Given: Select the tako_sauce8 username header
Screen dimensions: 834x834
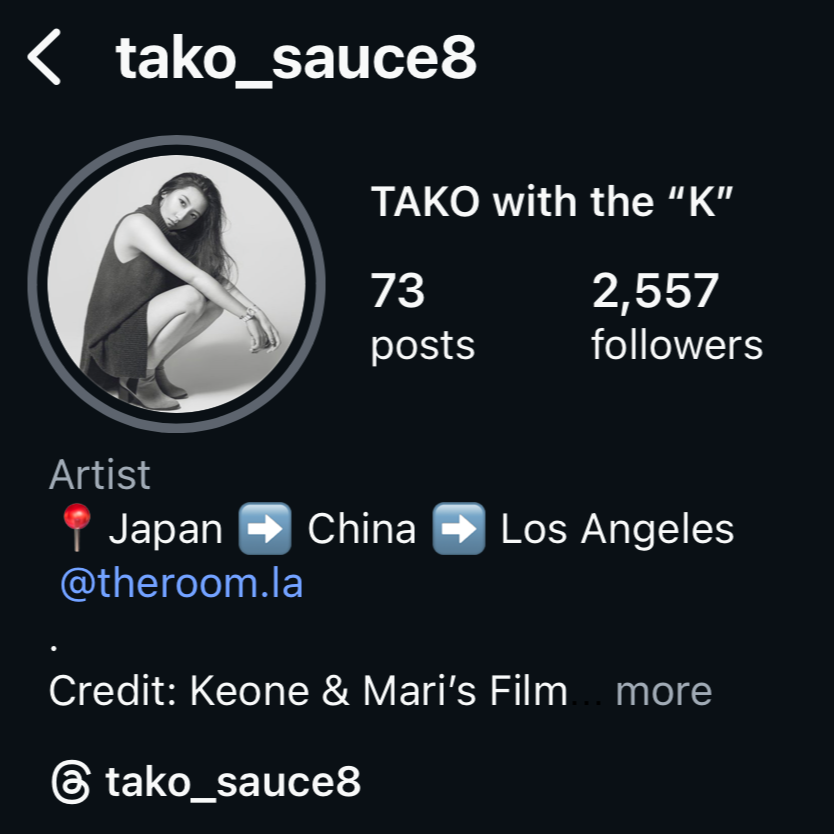Looking at the screenshot, I should click(x=296, y=59).
